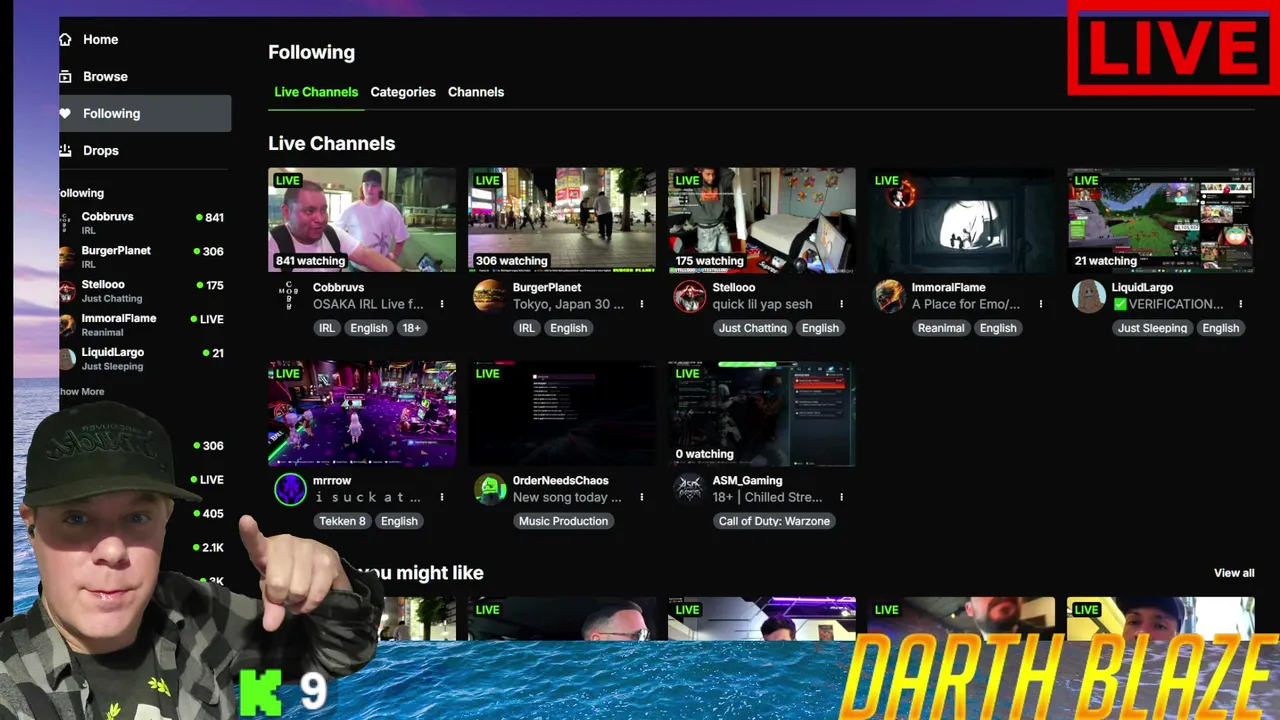Click the Tekken 8 tag under mrrrow
The image size is (1280, 720).
pos(342,521)
